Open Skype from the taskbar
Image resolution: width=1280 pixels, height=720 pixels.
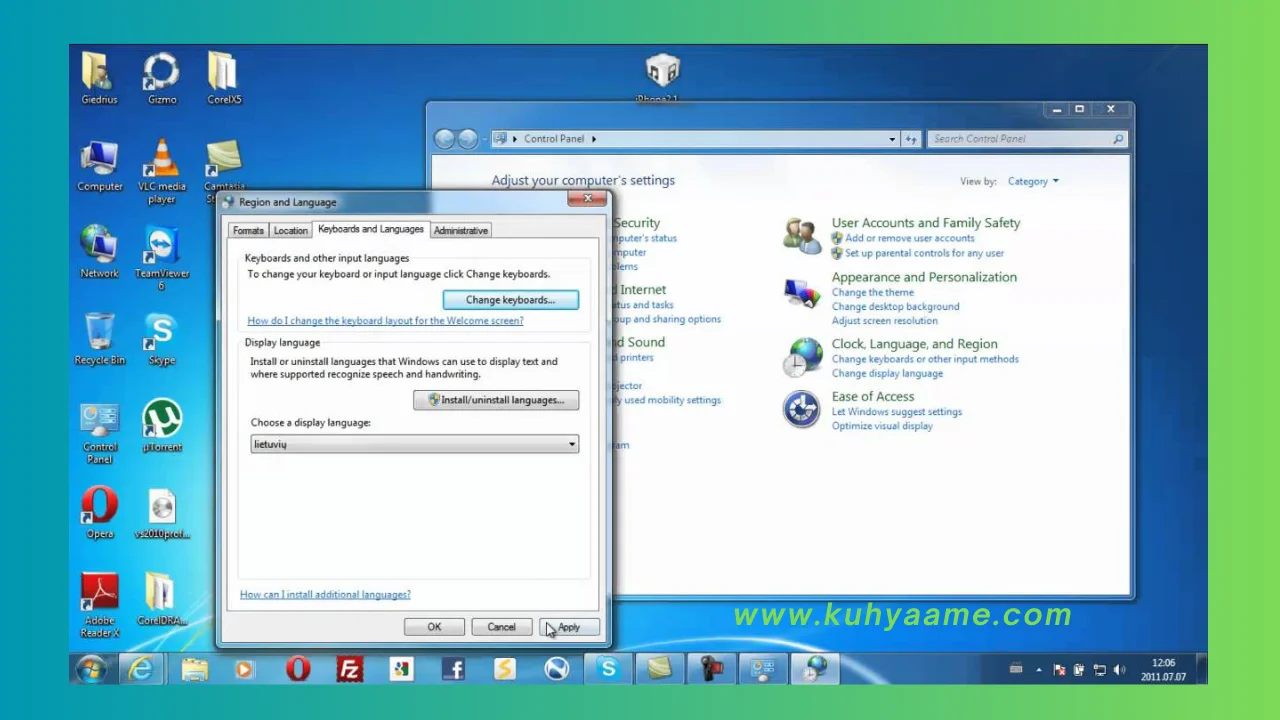[608, 669]
